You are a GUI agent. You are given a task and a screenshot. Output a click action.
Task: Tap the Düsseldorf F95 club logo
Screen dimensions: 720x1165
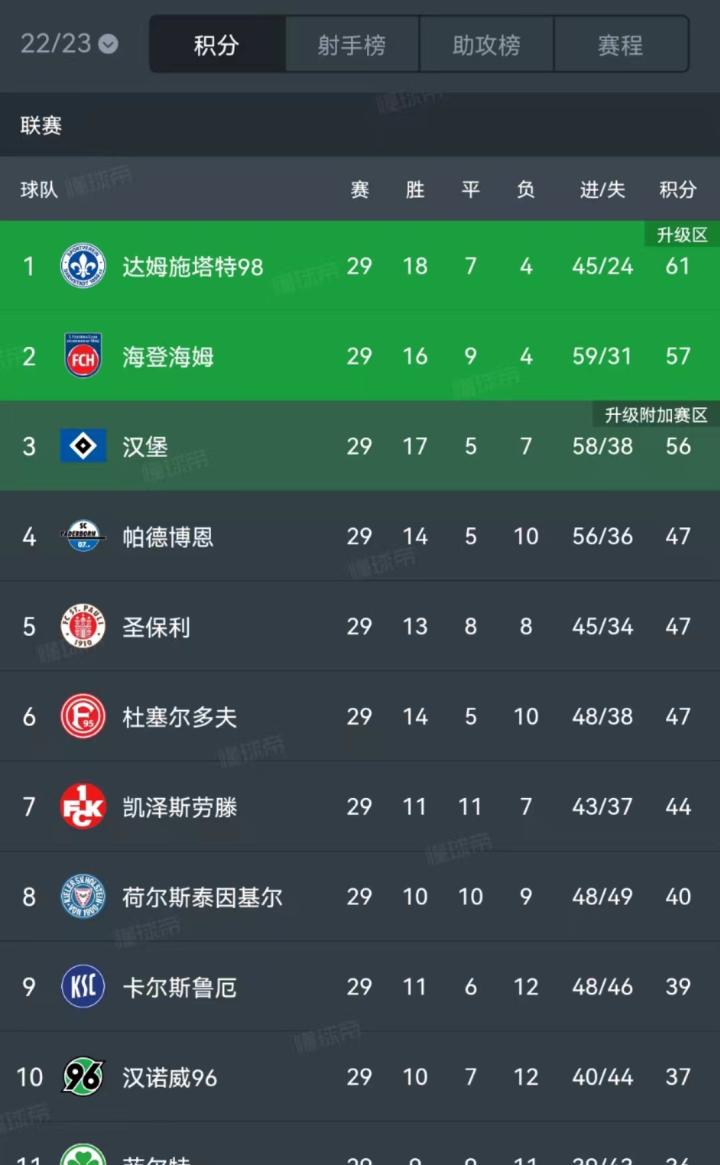[x=83, y=717]
